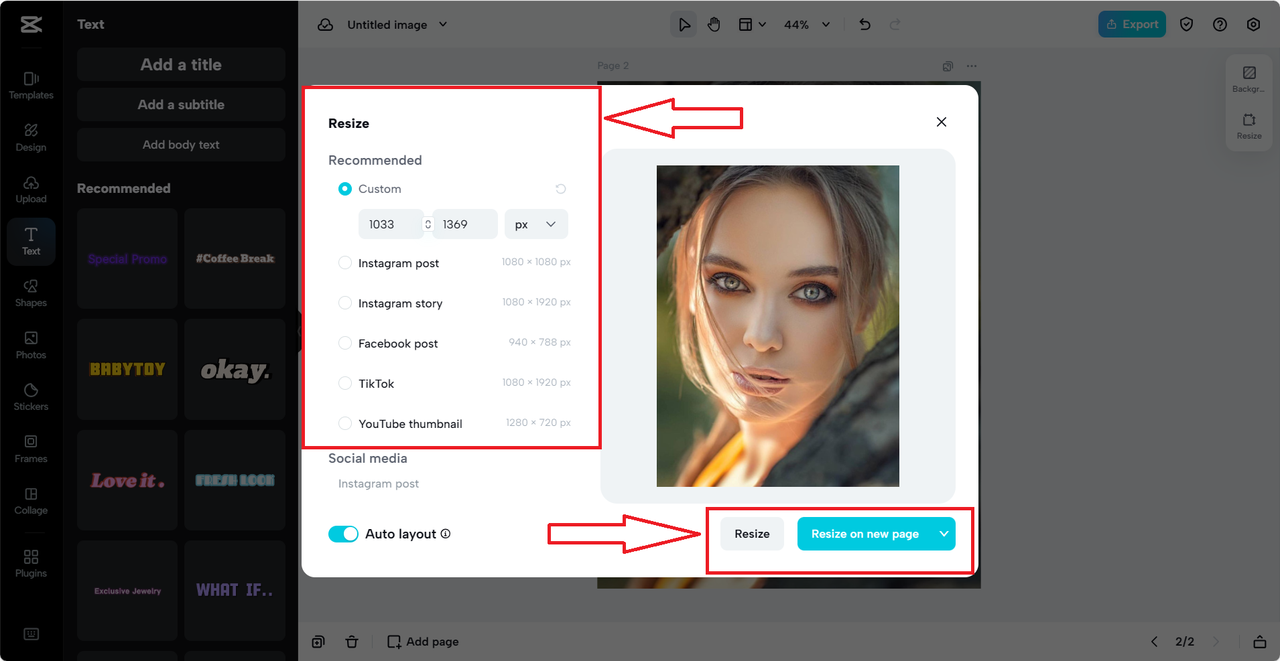This screenshot has height=661, width=1280.
Task: Open the Frames sidebar panel
Action: click(x=31, y=449)
